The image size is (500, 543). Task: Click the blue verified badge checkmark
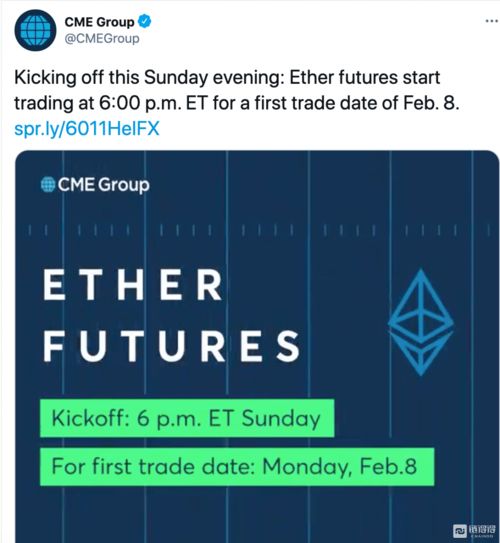point(144,21)
